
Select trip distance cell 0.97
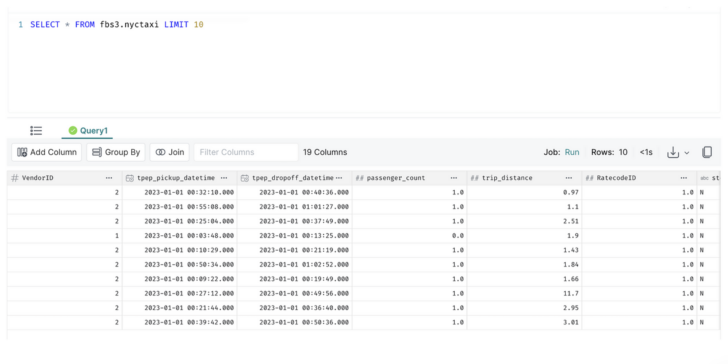524,192
